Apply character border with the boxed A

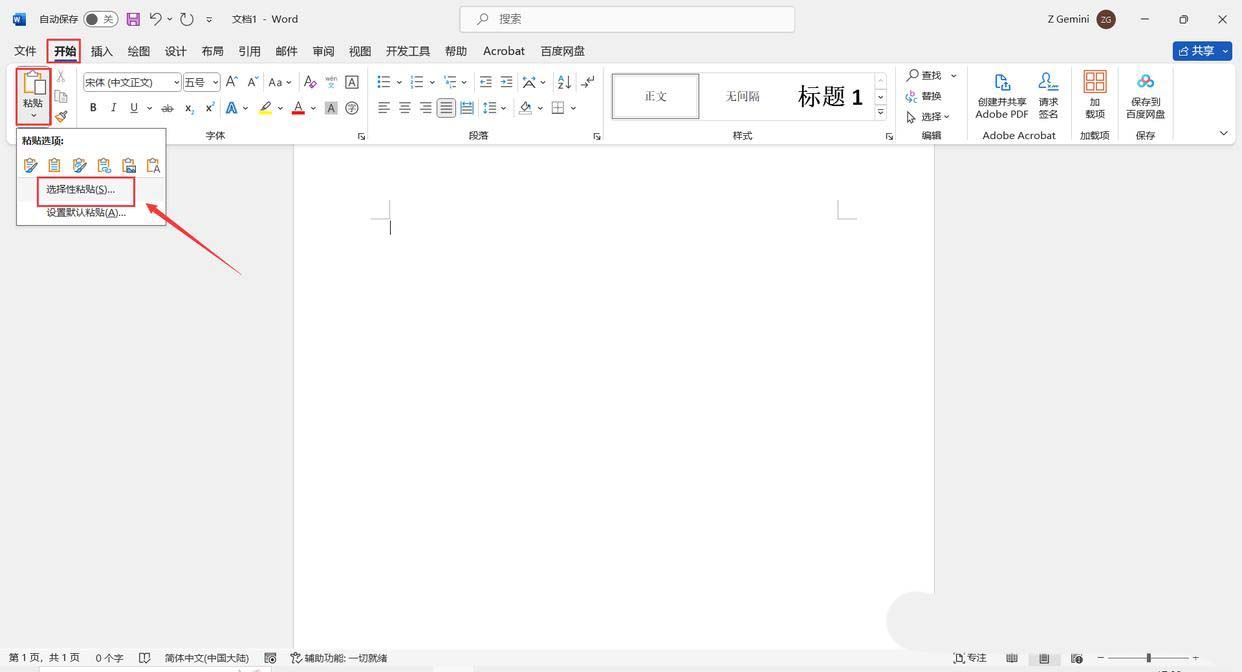pos(352,82)
